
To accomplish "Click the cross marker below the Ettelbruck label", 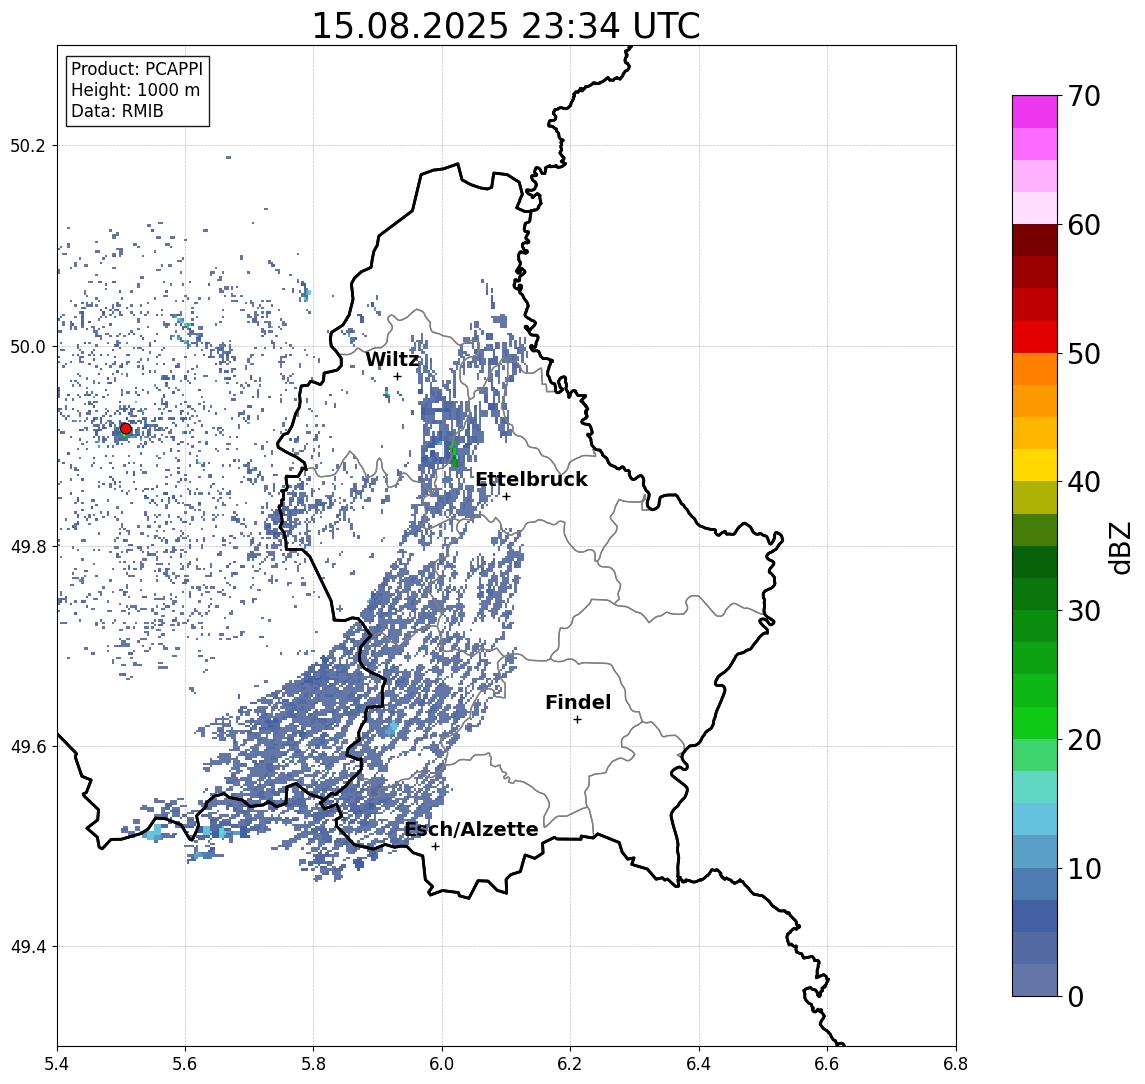I will [506, 497].
